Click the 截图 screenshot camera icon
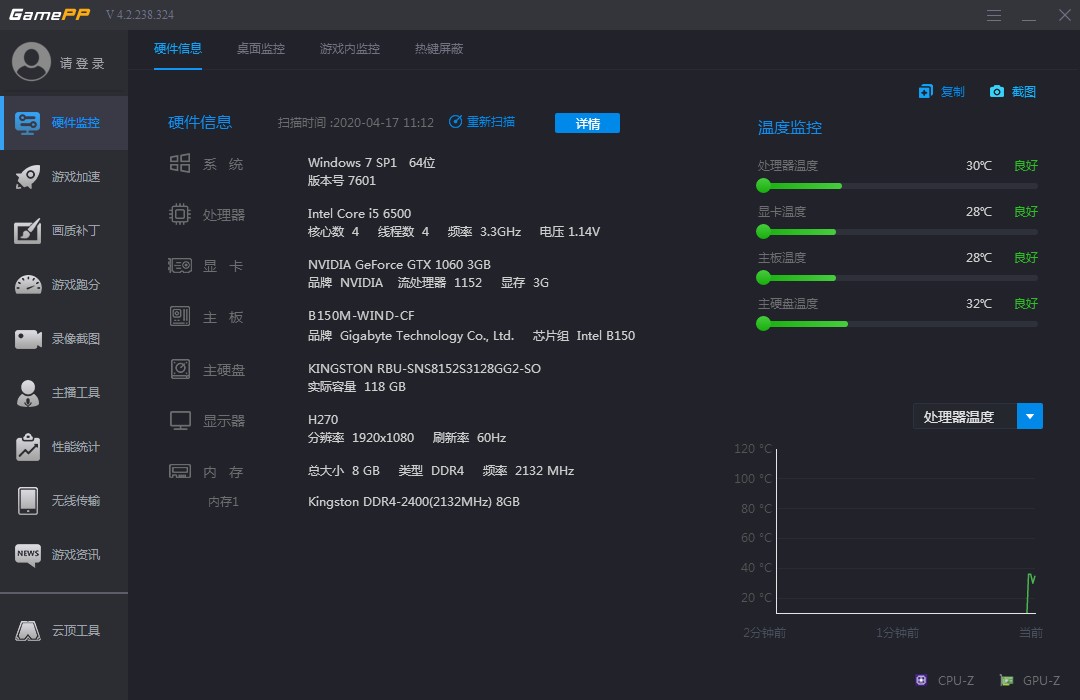 click(x=997, y=92)
